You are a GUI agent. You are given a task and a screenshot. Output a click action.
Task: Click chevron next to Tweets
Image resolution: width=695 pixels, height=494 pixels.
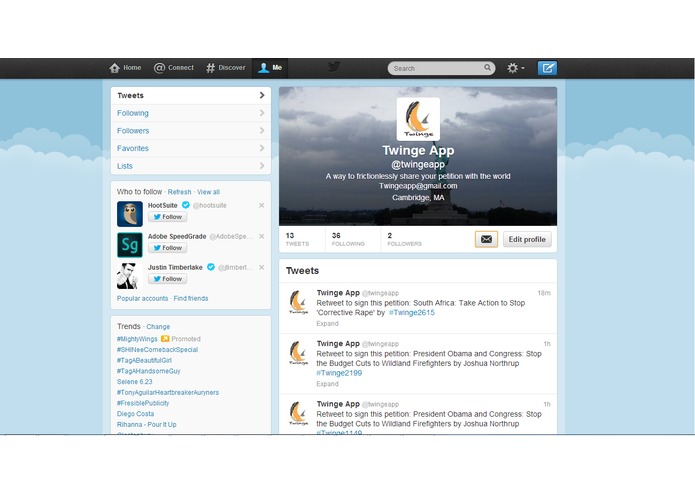pyautogui.click(x=262, y=95)
